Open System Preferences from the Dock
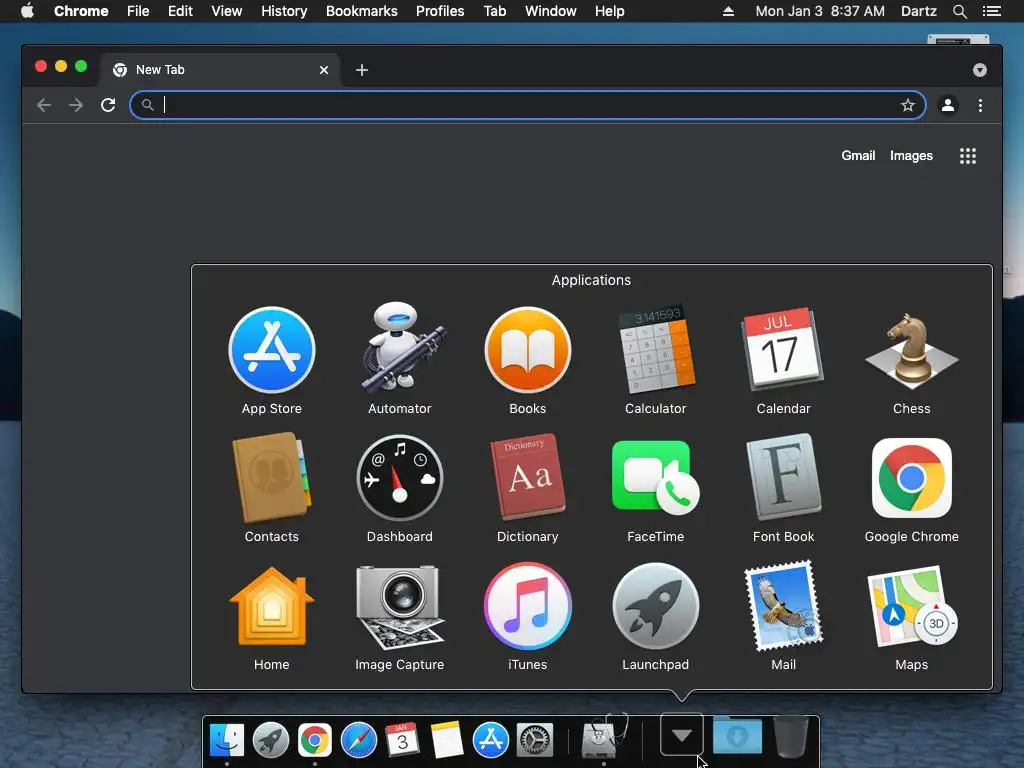Image resolution: width=1024 pixels, height=768 pixels. 535,741
